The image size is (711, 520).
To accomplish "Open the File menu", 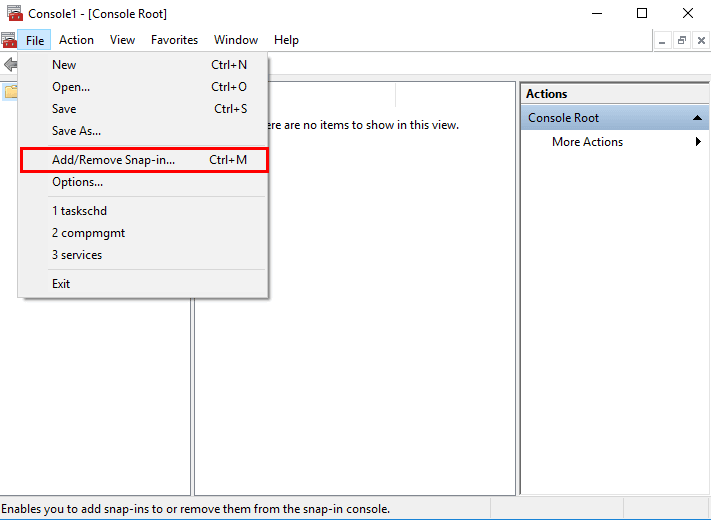I will coord(34,40).
